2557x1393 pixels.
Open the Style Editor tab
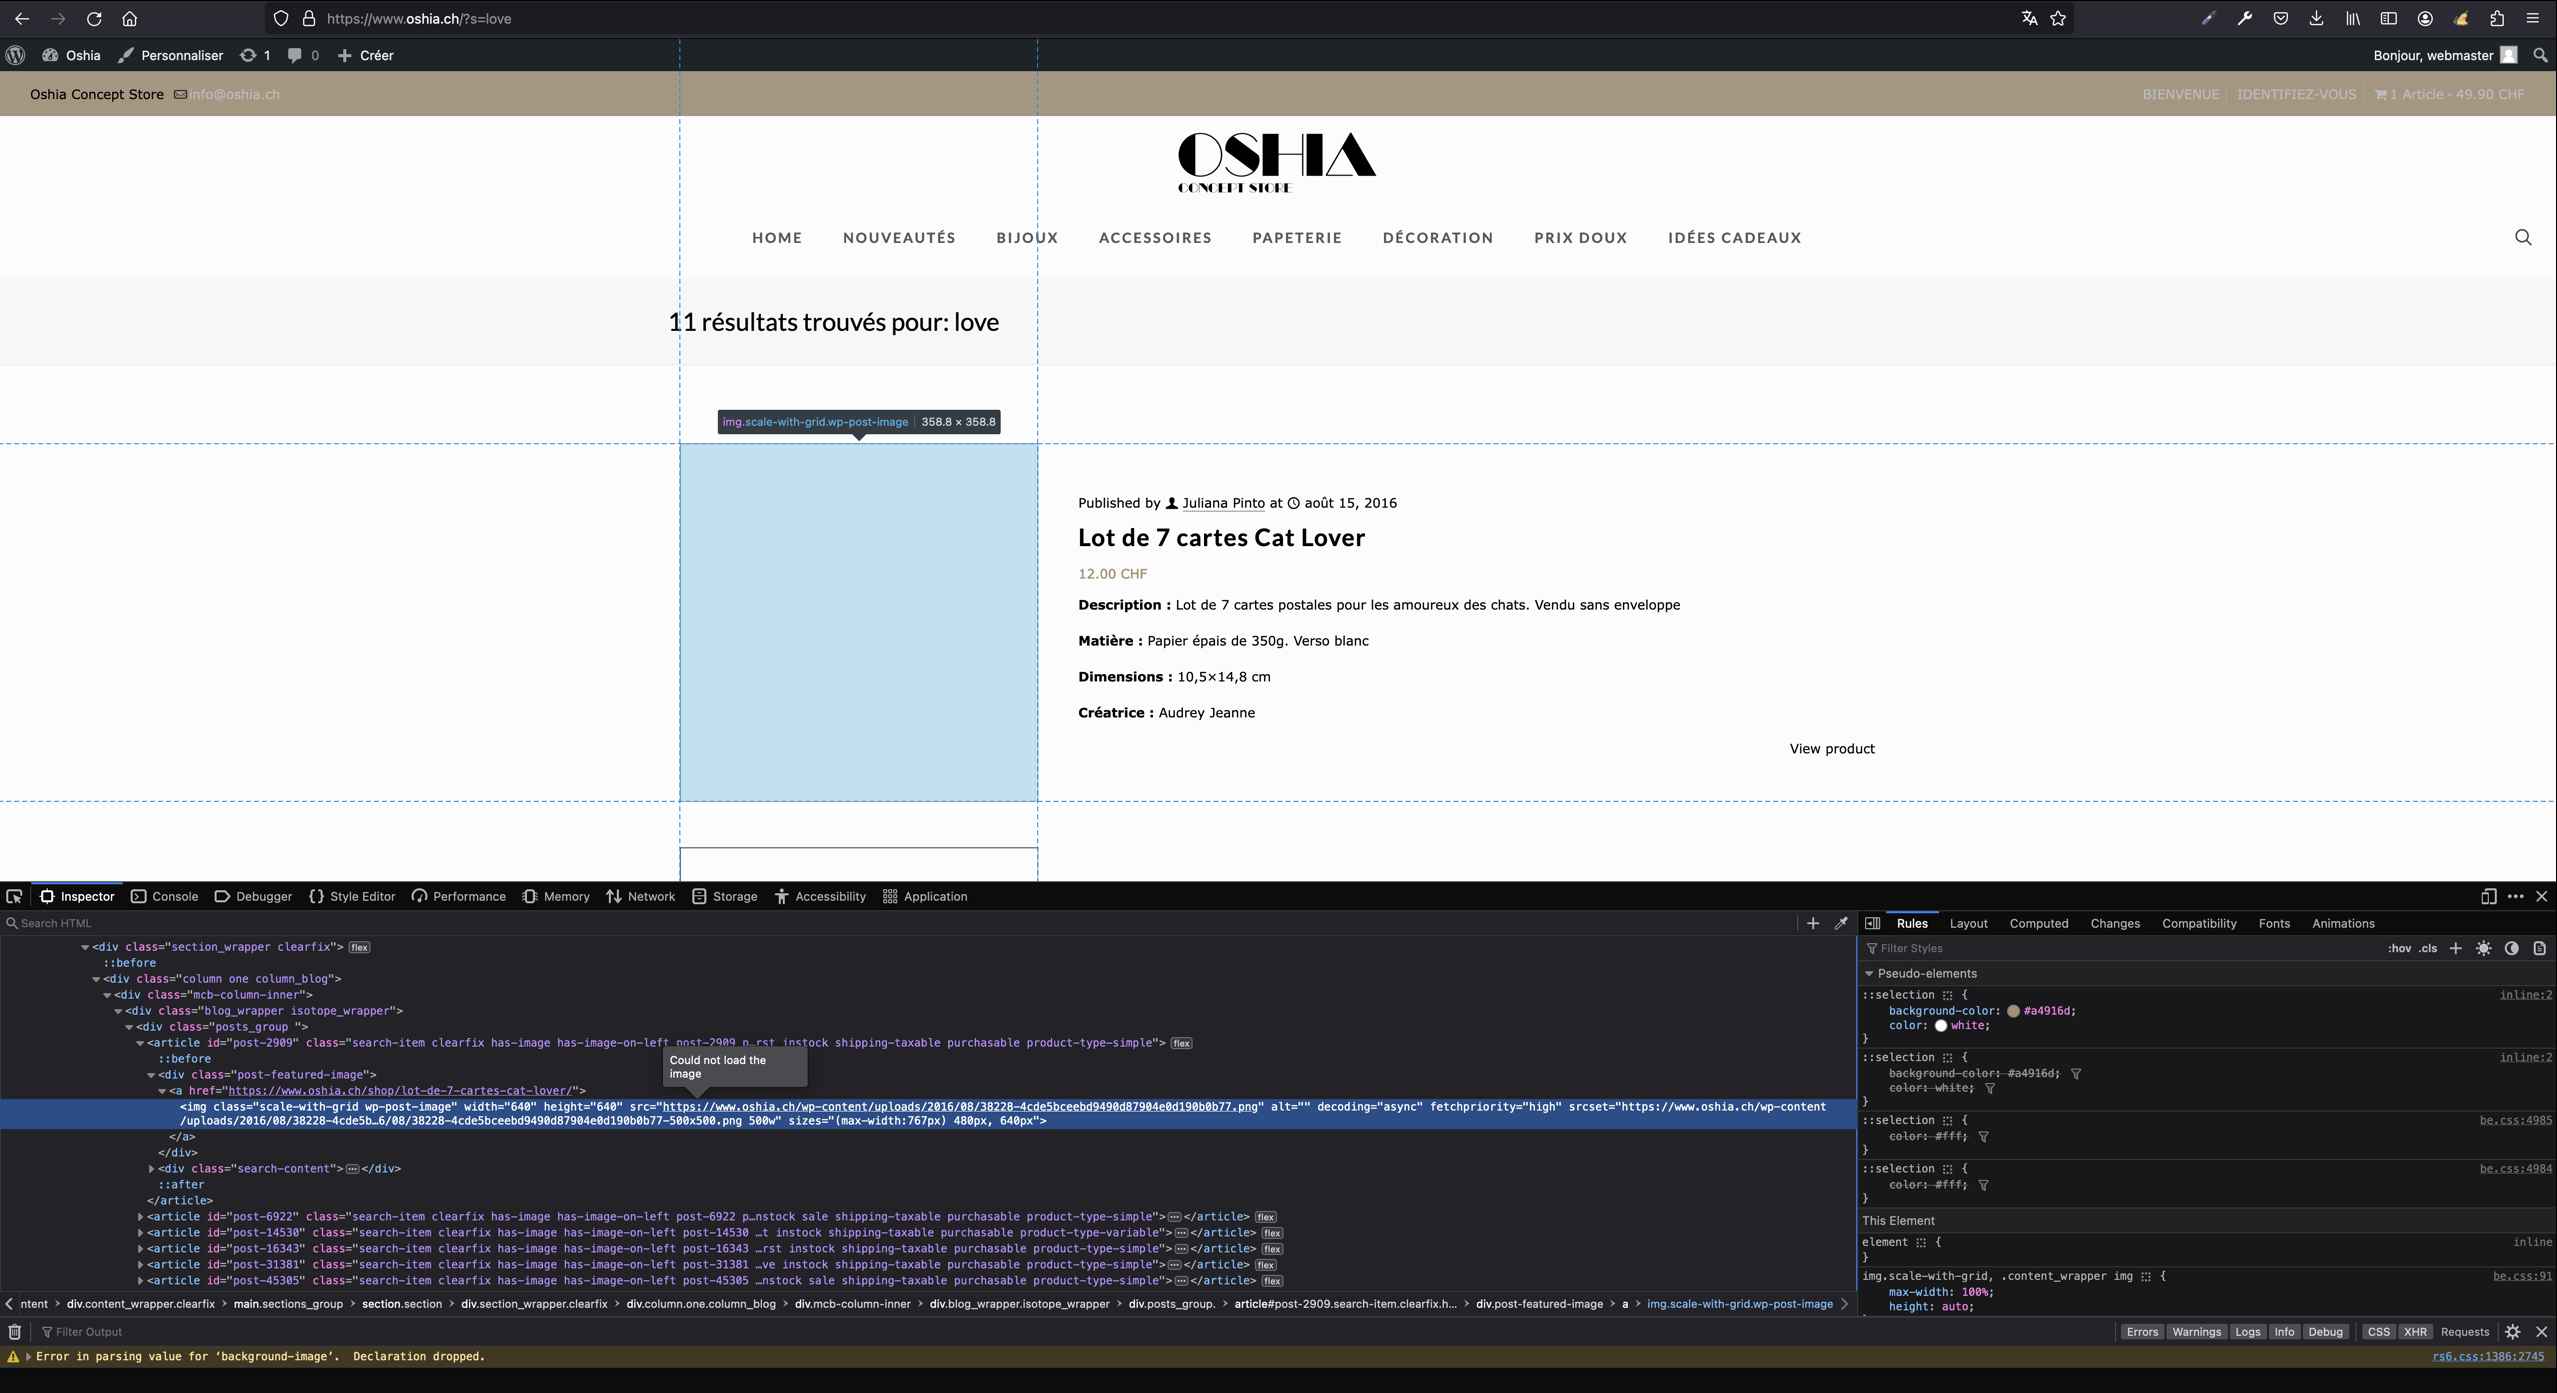[352, 896]
